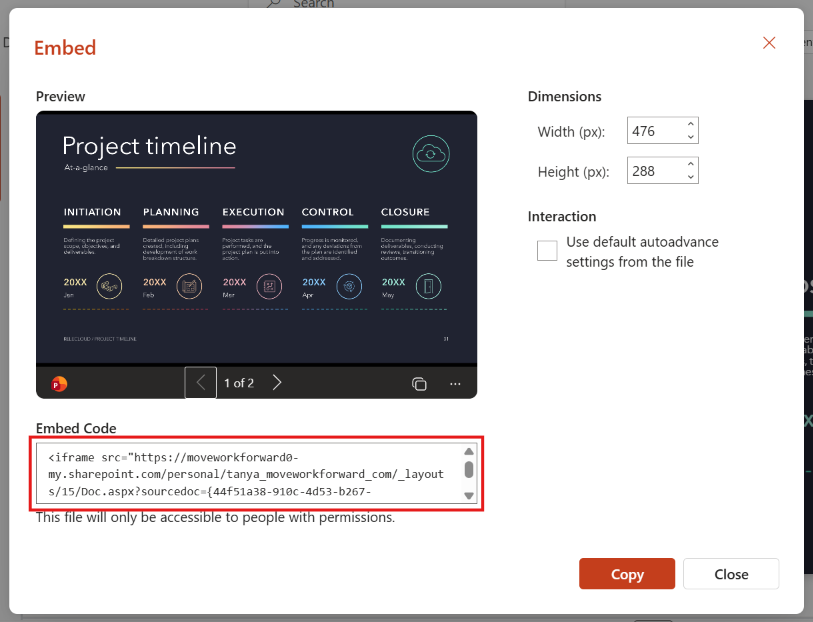Close the Embed dialog with the X icon
The image size is (813, 622).
click(x=769, y=43)
